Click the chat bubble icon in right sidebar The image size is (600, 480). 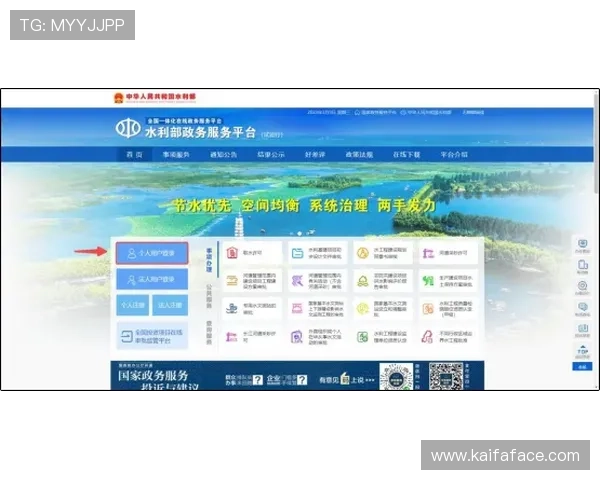click(x=582, y=309)
